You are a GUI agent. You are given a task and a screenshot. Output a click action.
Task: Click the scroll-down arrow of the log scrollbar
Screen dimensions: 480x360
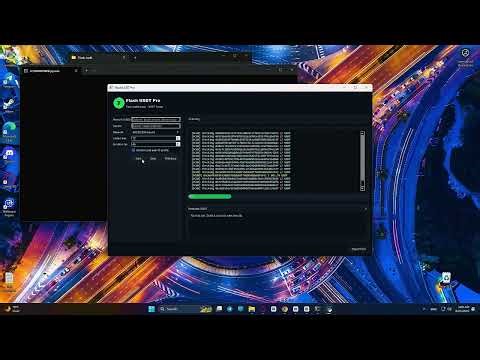(x=362, y=189)
